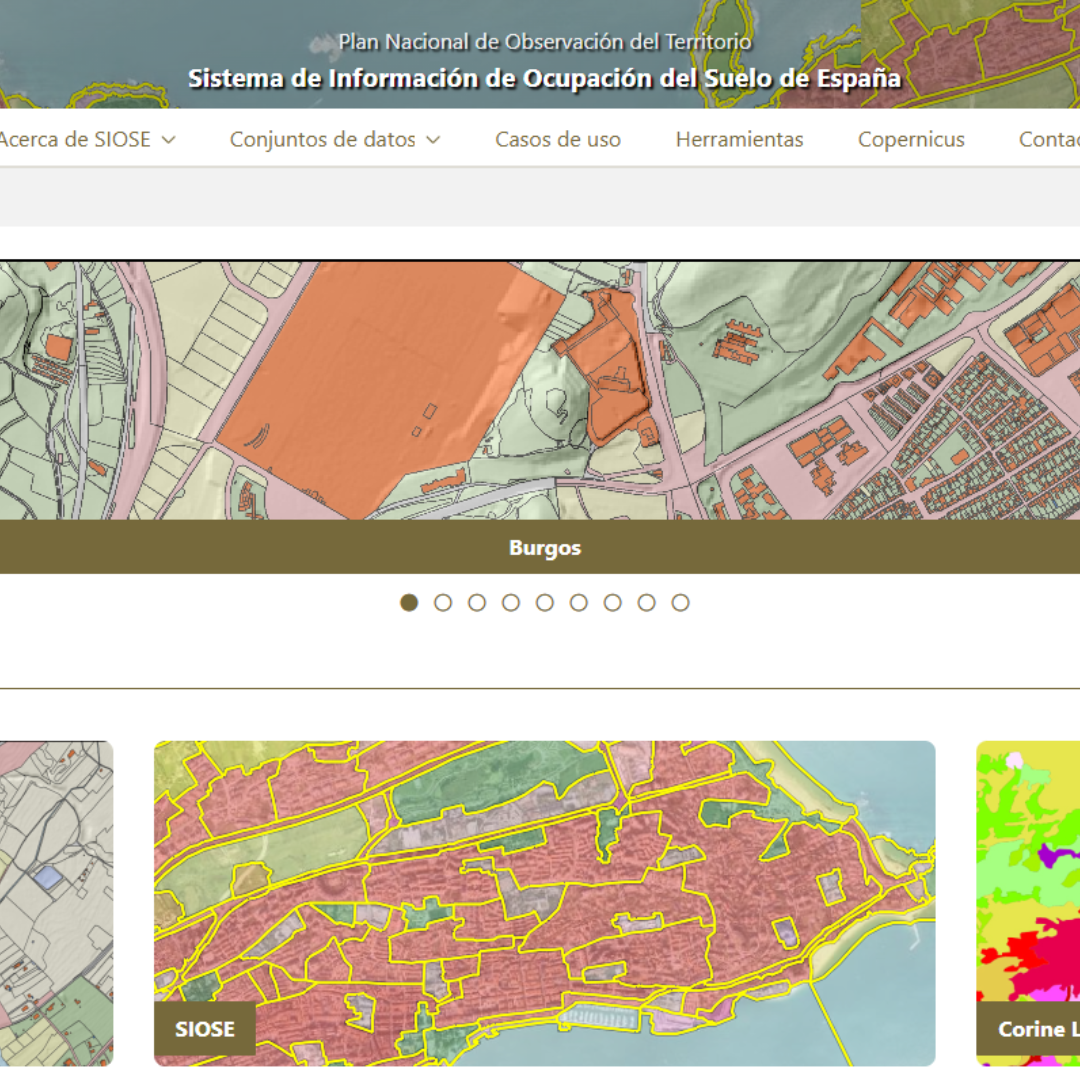The height and width of the screenshot is (1080, 1080).
Task: Click the SIOSE label on the card
Action: (x=205, y=1029)
